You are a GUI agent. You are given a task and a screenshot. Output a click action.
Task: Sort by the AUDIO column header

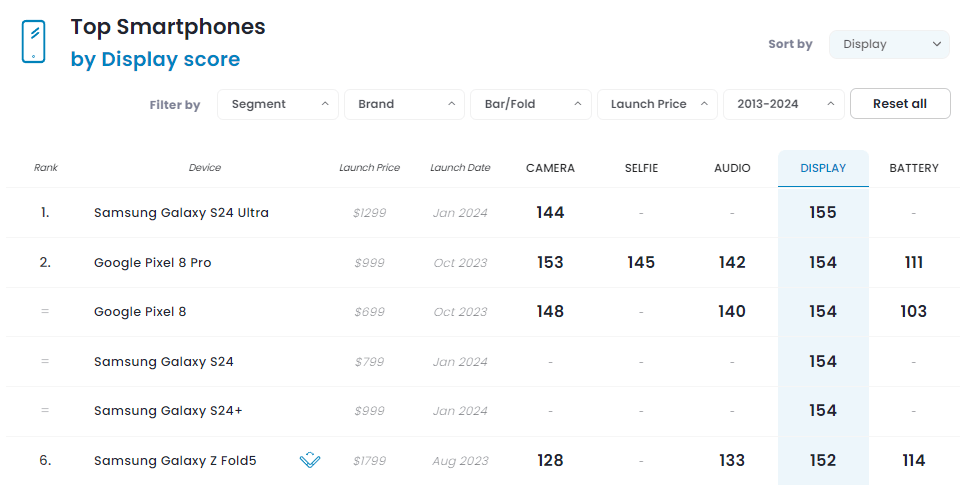[x=732, y=168]
